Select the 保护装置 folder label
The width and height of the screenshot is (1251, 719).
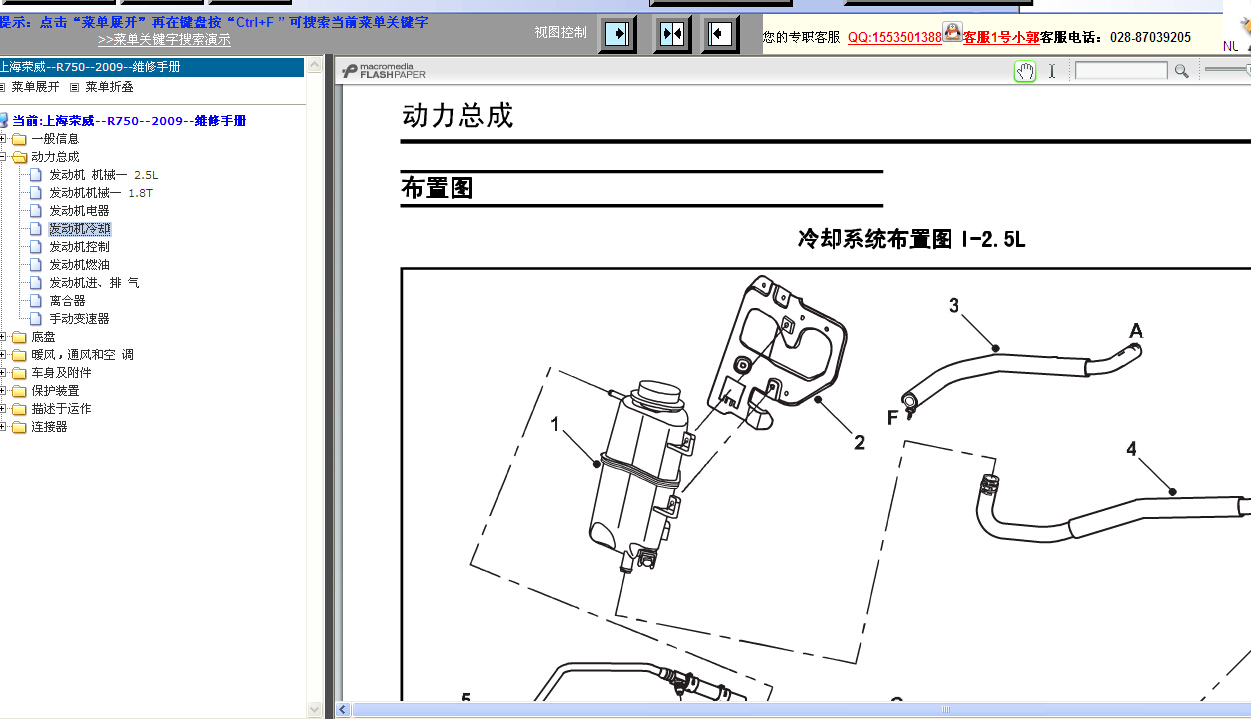click(x=55, y=391)
